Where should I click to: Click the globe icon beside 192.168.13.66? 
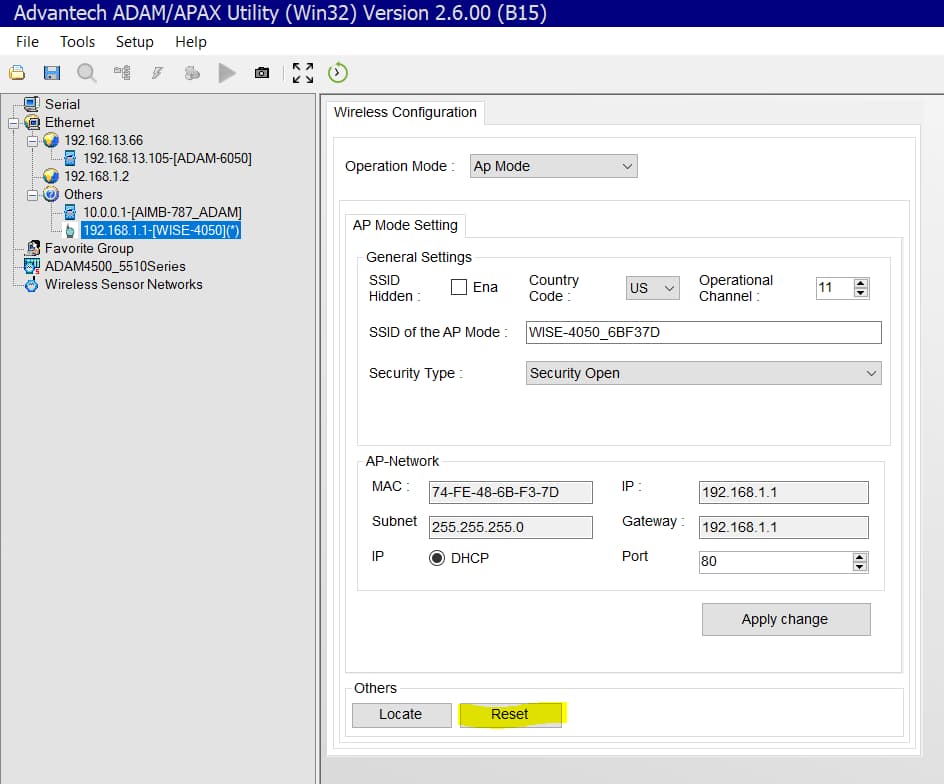pyautogui.click(x=51, y=140)
